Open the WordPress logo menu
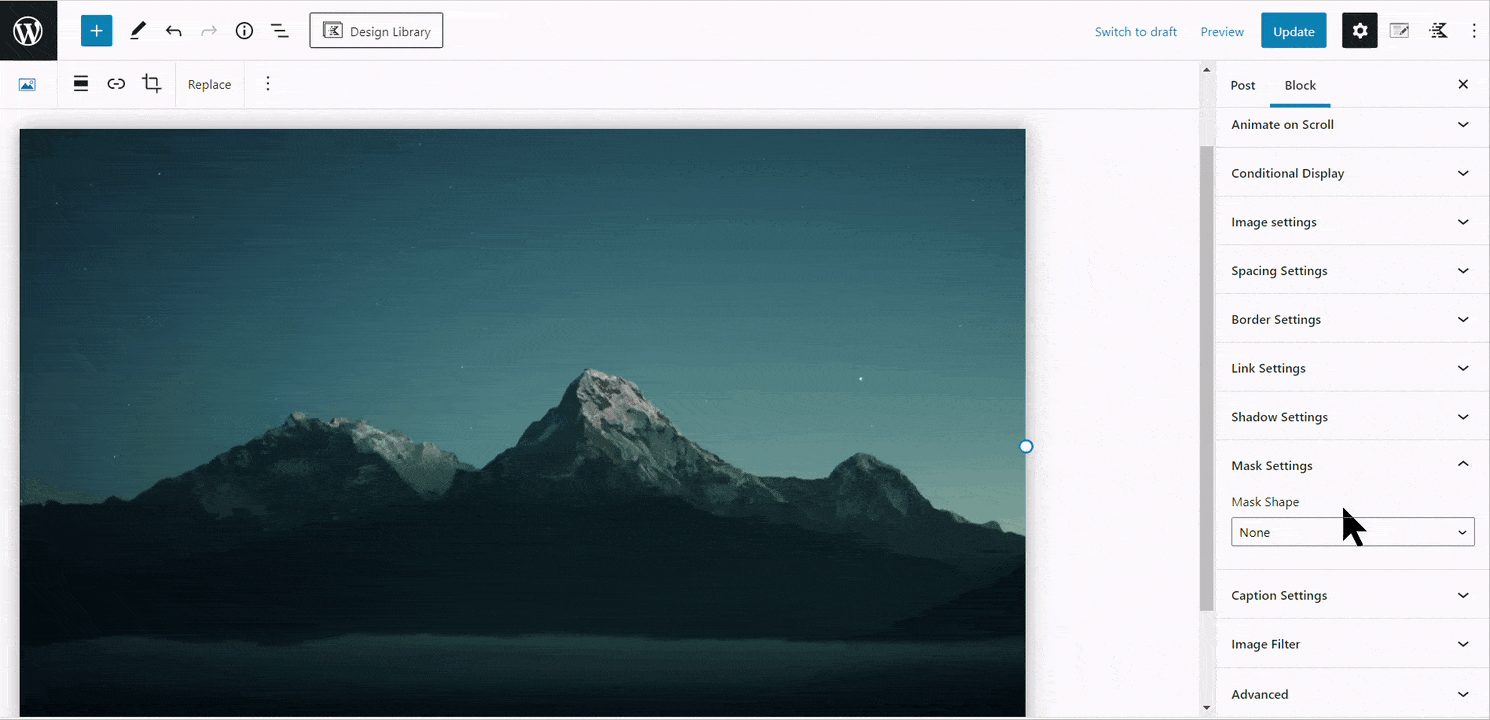Viewport: 1490px width, 720px height. tap(28, 31)
